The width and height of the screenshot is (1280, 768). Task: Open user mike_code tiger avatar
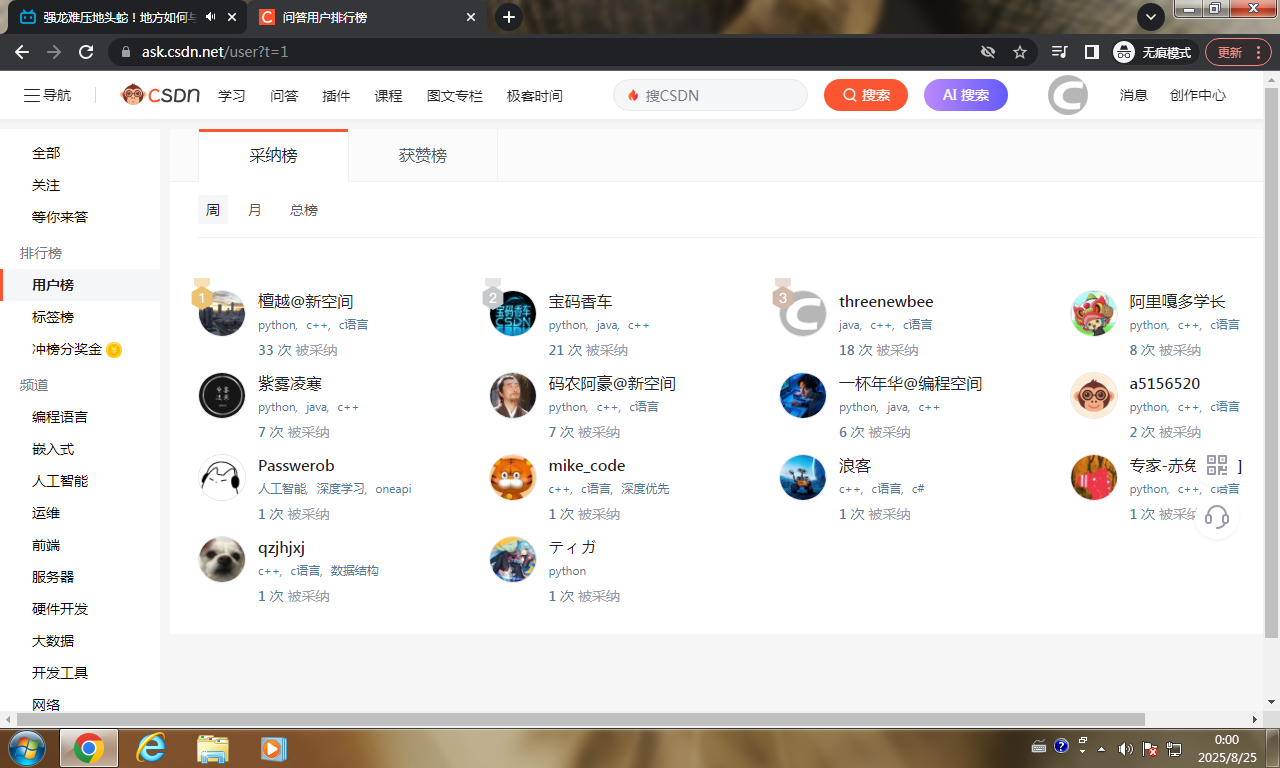point(513,477)
